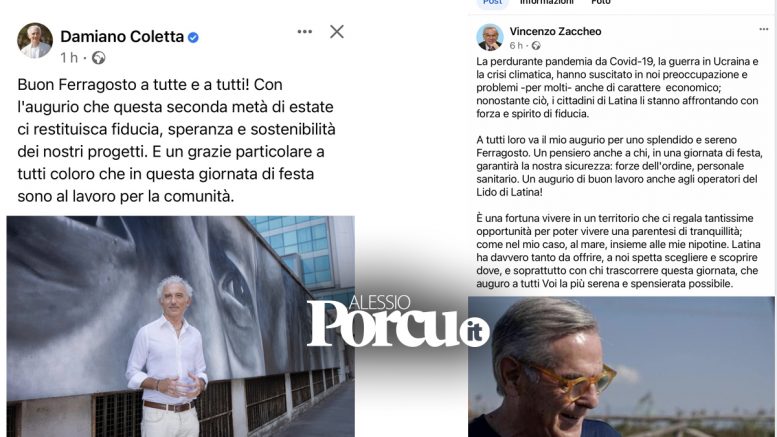
Task: Open Damiano Coletta's name link
Action: pos(122,37)
